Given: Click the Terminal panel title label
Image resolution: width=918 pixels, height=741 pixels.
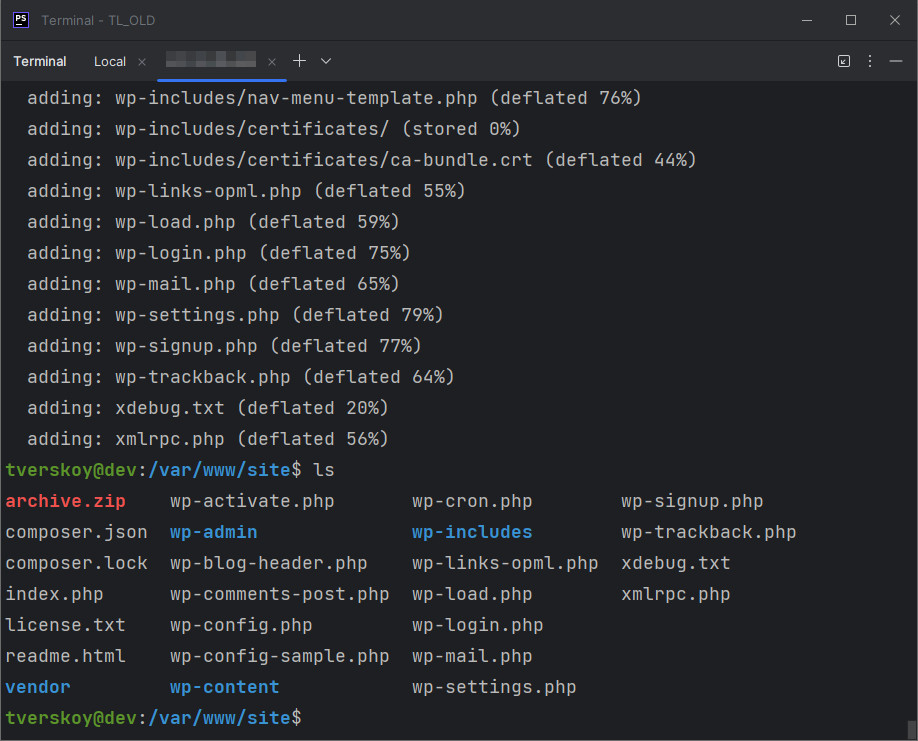Looking at the screenshot, I should click(x=40, y=61).
